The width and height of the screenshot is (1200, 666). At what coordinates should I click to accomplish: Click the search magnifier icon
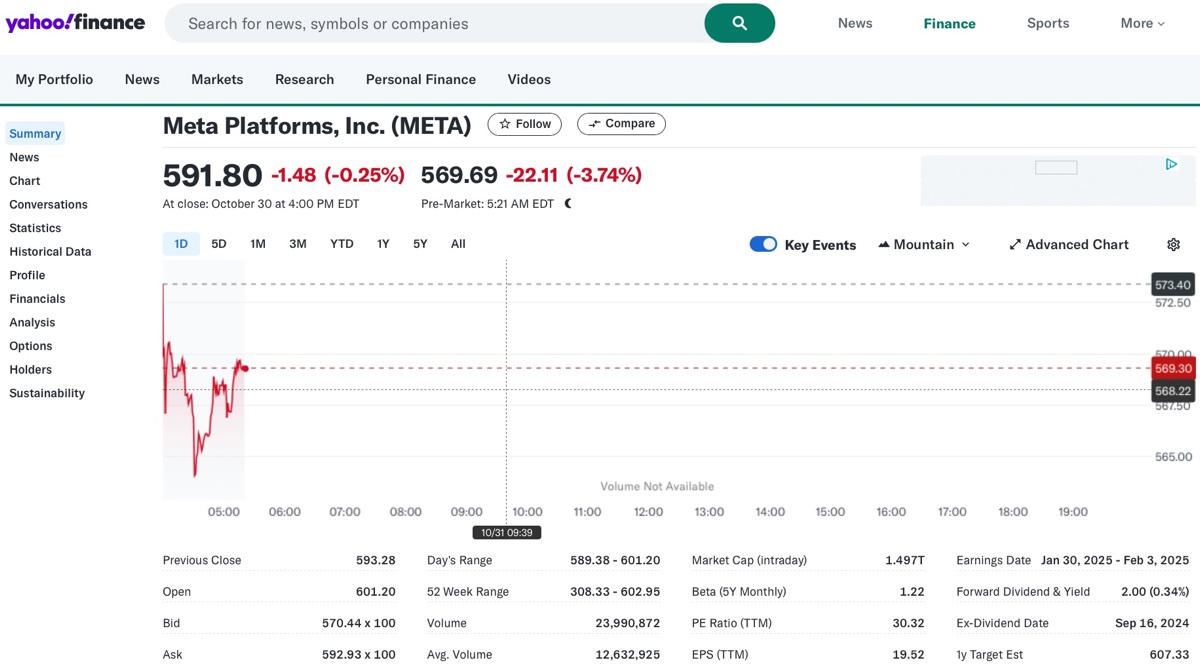coord(740,22)
